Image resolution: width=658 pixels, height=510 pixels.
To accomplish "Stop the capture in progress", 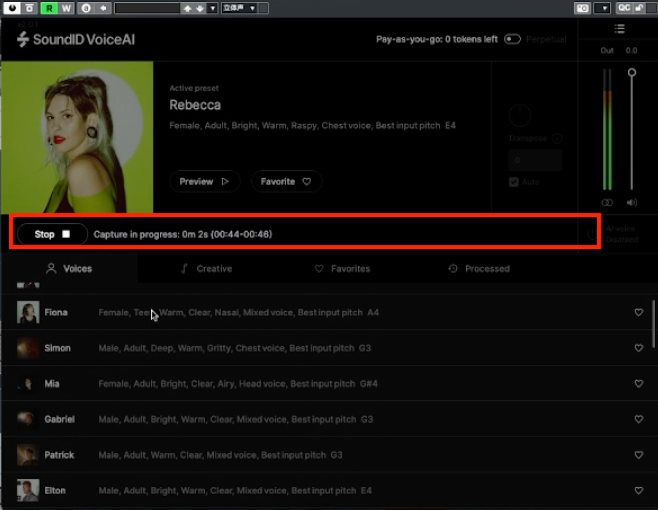I will pos(52,234).
